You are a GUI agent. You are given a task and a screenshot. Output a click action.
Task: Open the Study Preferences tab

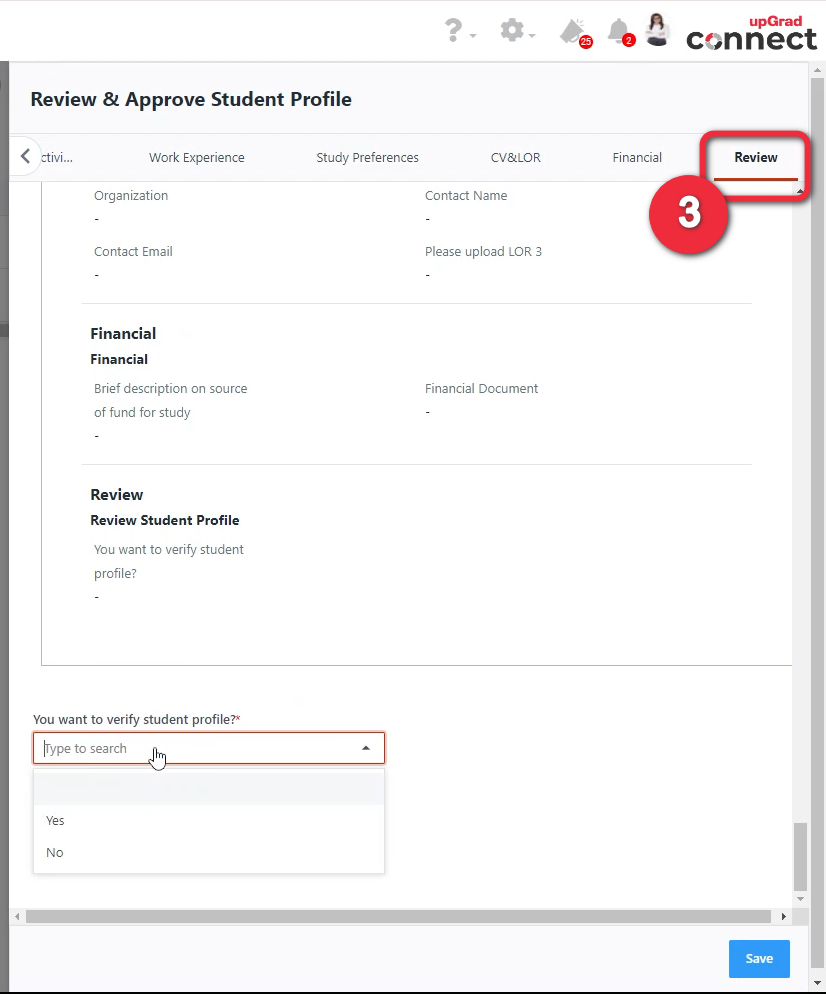pos(367,158)
